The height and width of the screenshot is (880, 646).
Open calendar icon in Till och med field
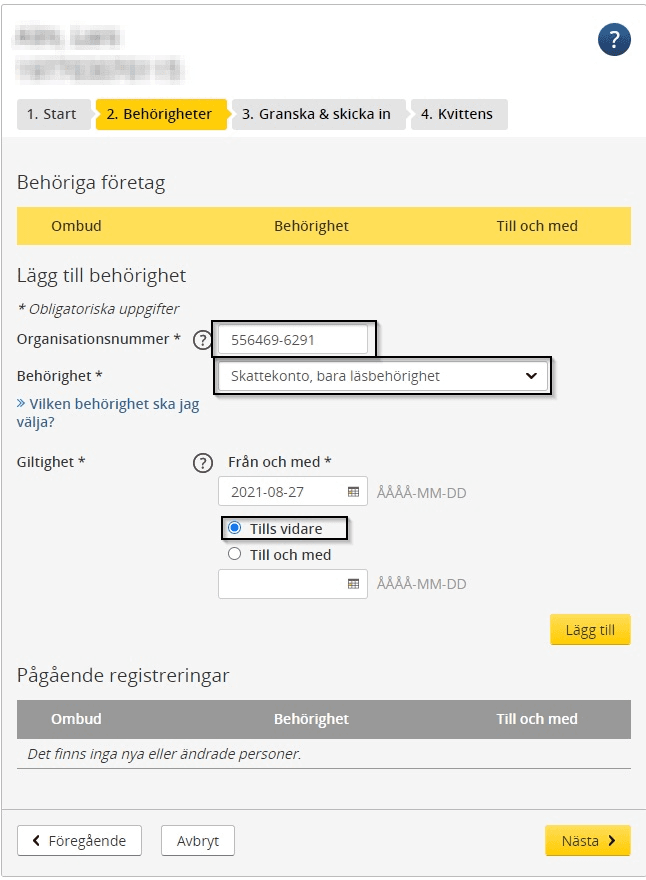[x=353, y=584]
